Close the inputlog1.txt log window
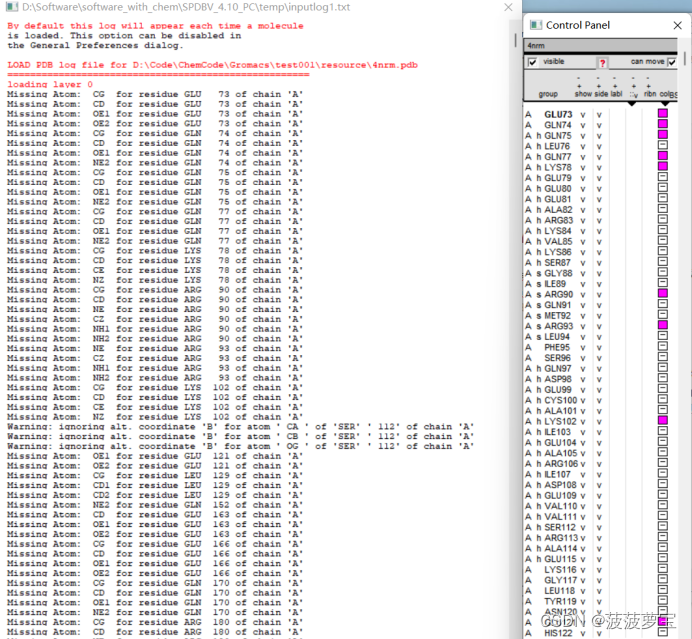The width and height of the screenshot is (692, 639). coord(508,7)
